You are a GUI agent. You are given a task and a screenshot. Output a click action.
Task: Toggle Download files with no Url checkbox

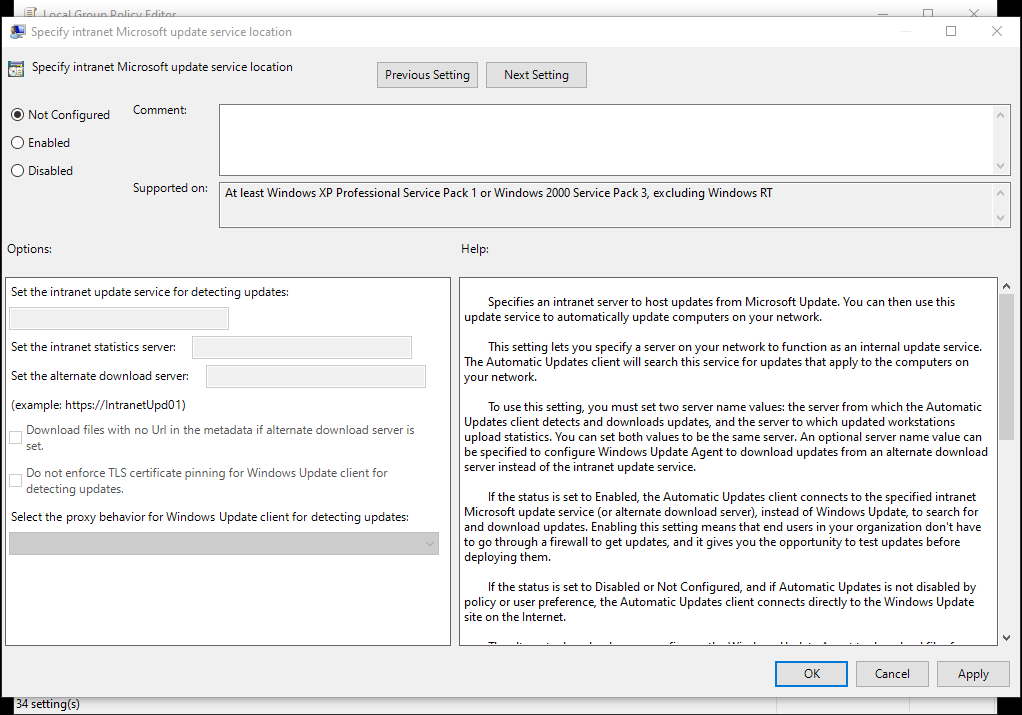click(x=16, y=438)
